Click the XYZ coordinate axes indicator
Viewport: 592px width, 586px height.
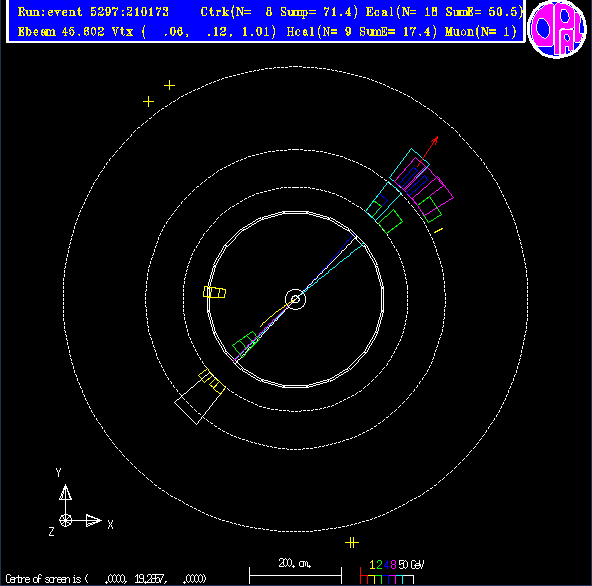tap(79, 503)
